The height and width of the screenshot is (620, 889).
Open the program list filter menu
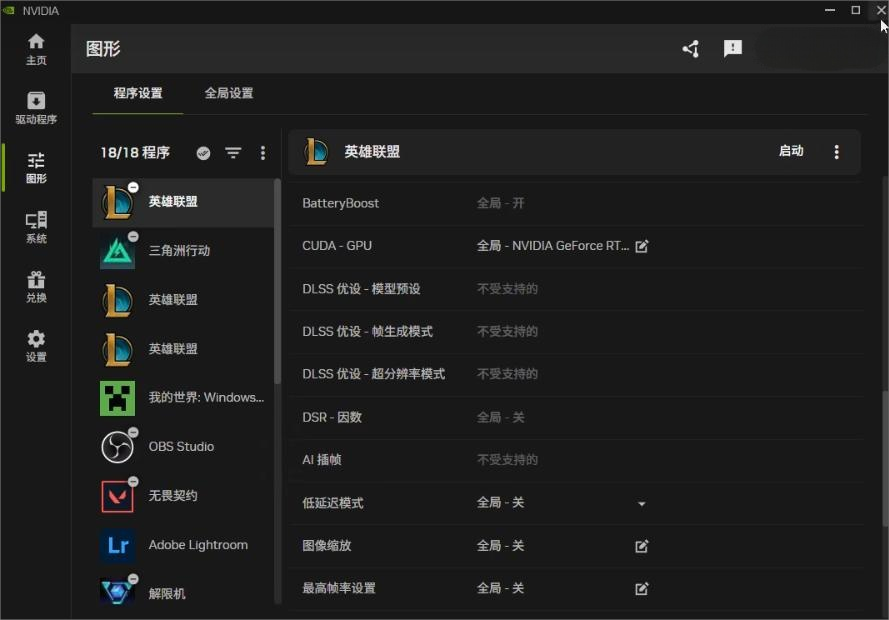click(233, 153)
